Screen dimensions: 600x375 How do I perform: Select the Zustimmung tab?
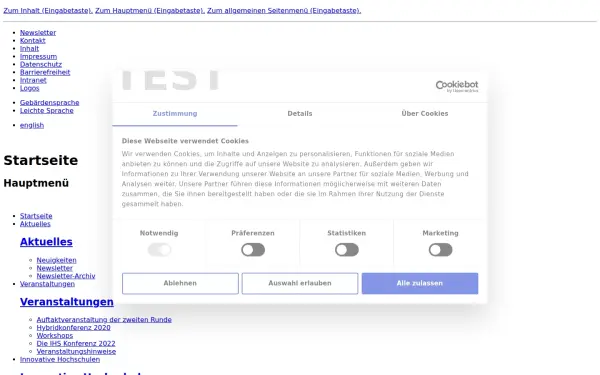(x=175, y=114)
